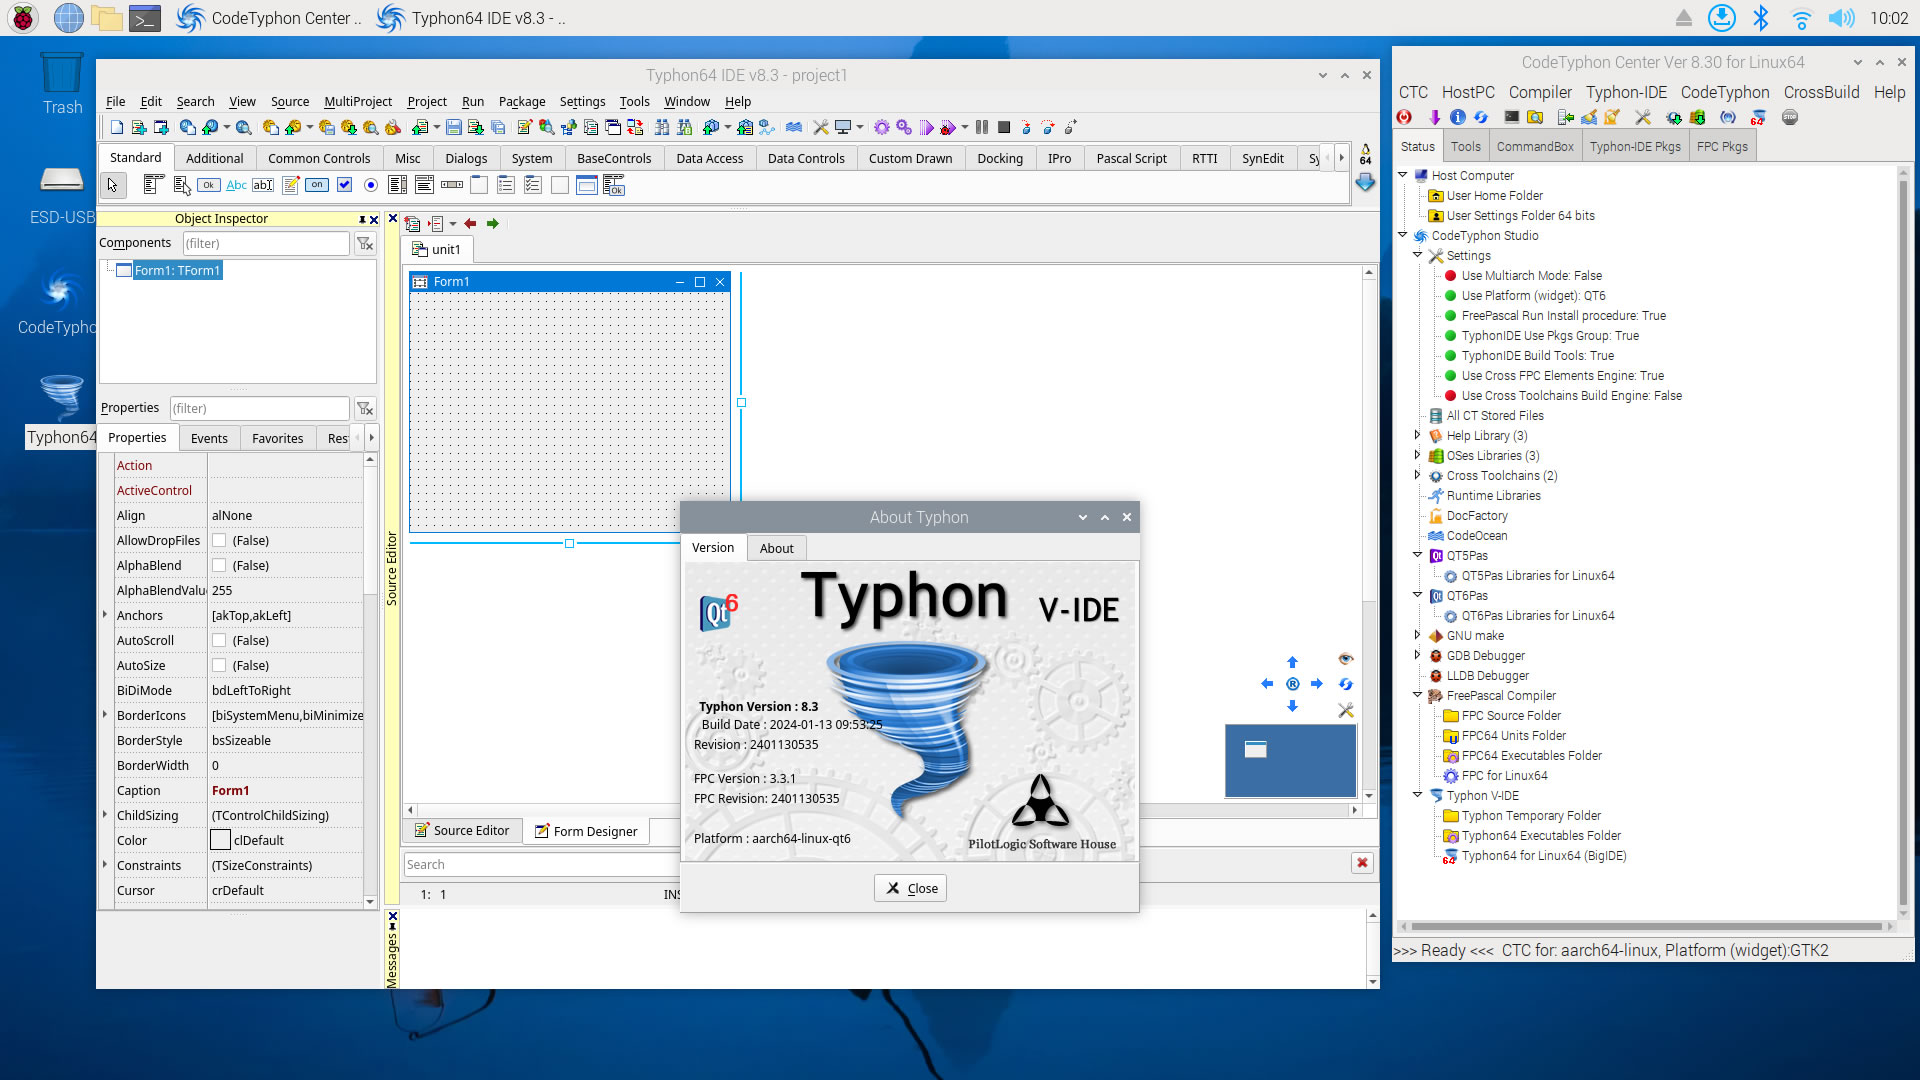Click the Search input field below editor
The width and height of the screenshot is (1920, 1080).
pos(541,865)
